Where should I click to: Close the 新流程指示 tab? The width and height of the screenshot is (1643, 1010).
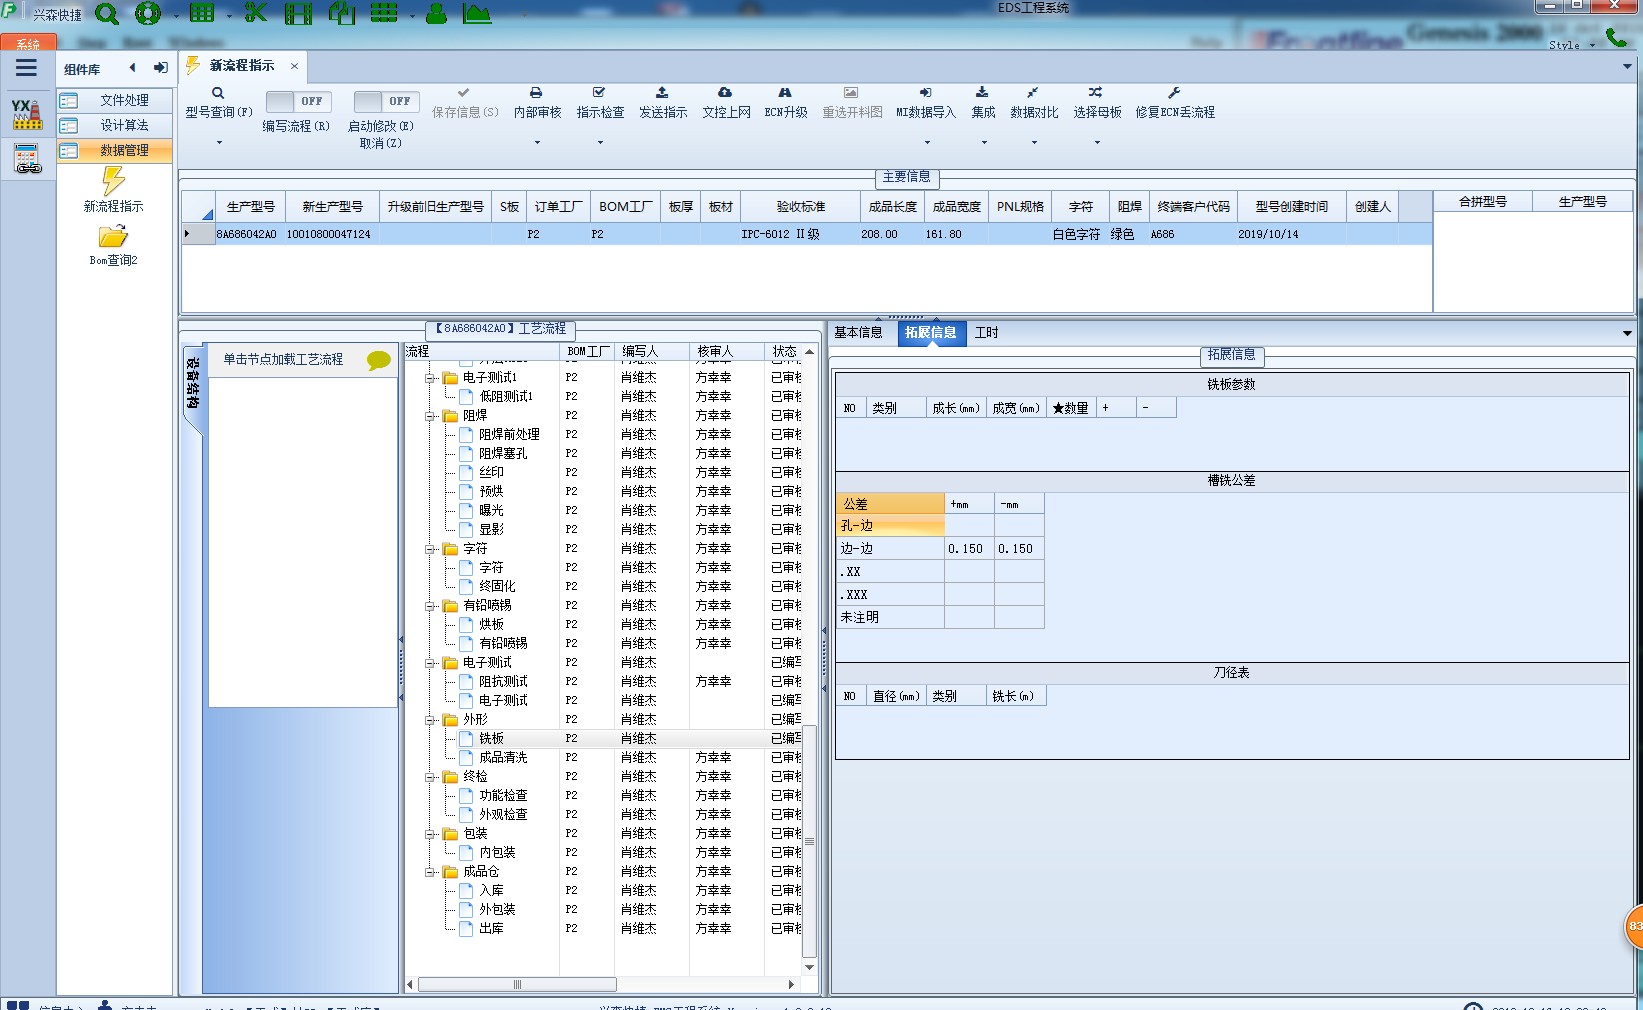(x=294, y=66)
